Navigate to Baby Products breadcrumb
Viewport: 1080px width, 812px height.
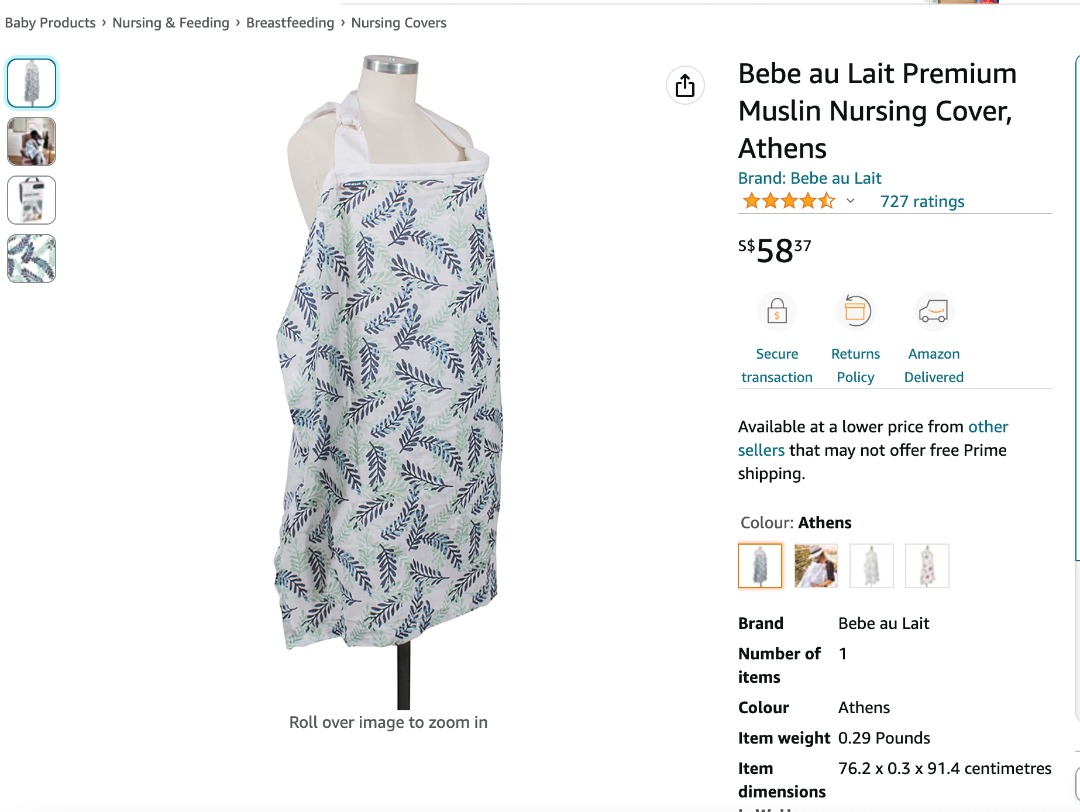[50, 22]
